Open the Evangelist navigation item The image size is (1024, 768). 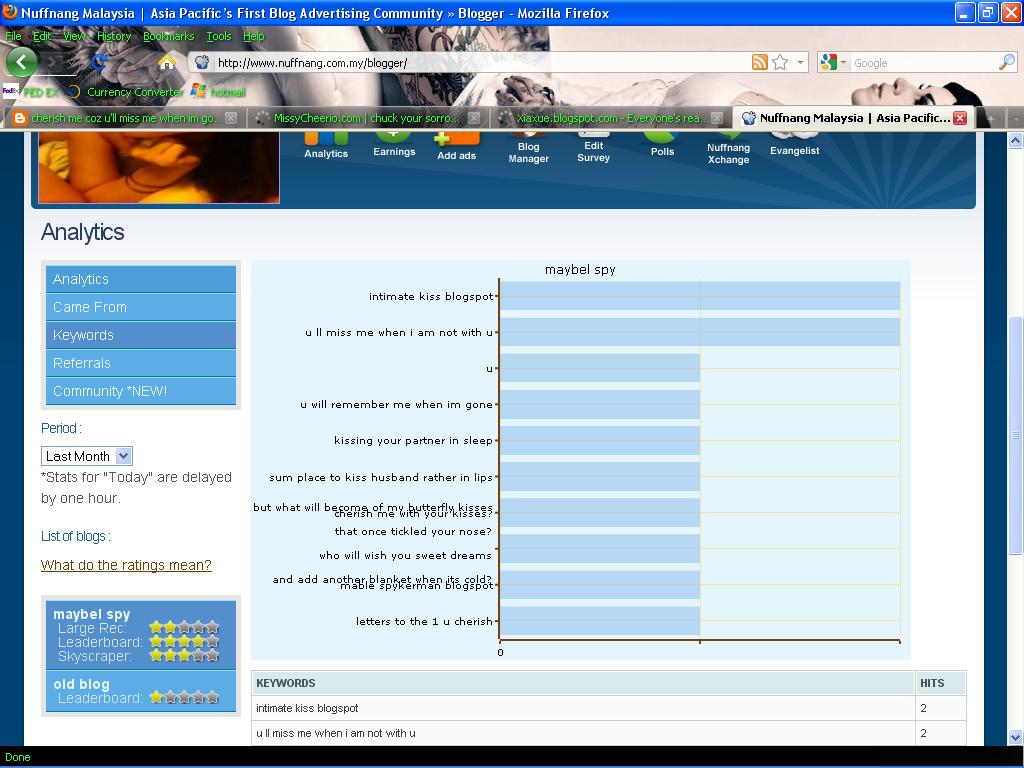(x=794, y=145)
